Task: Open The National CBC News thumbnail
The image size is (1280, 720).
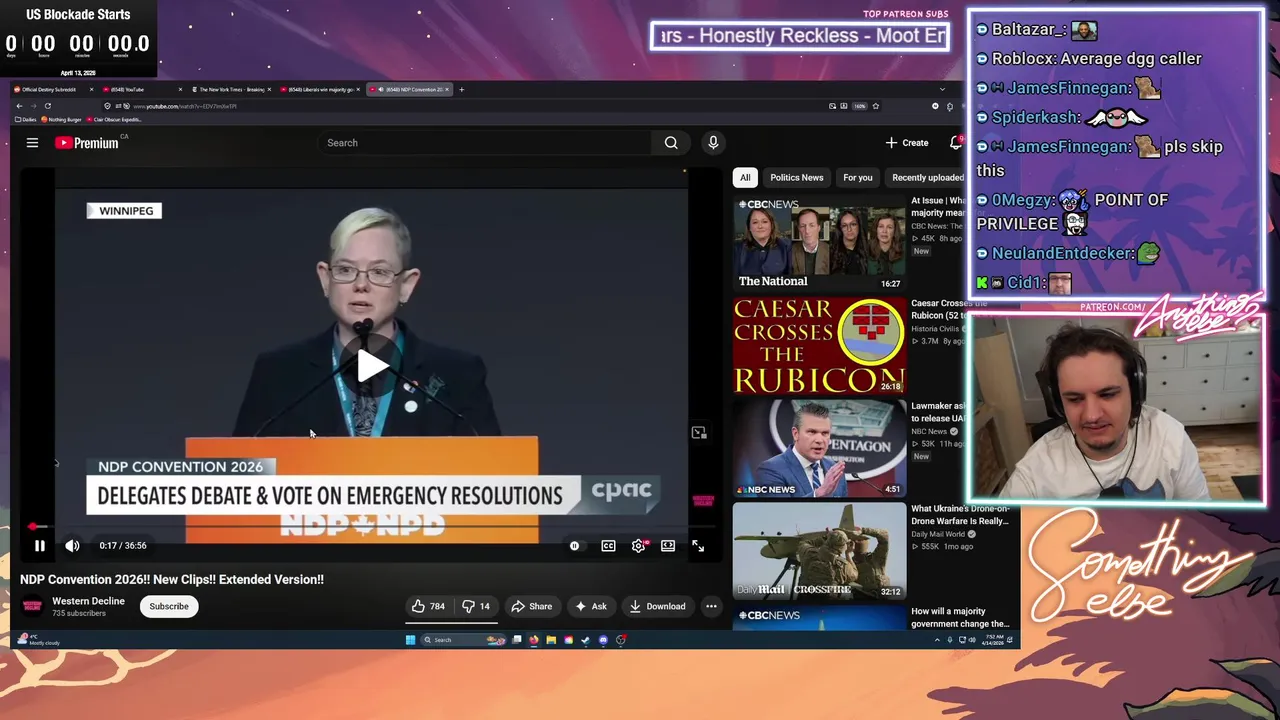Action: pos(819,243)
